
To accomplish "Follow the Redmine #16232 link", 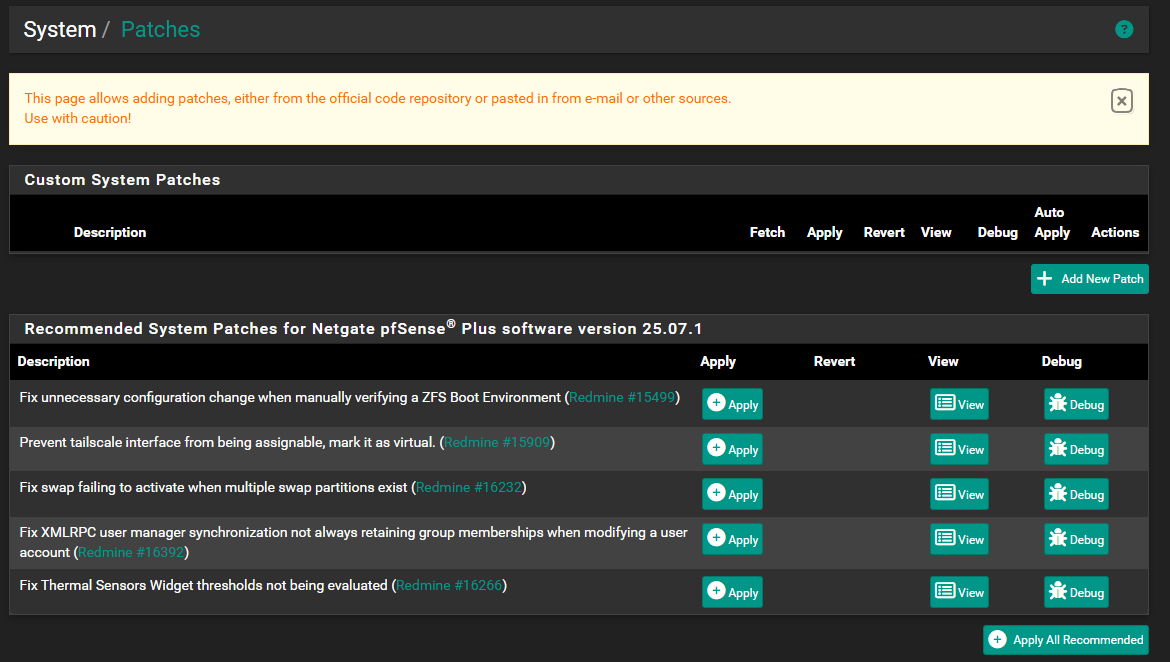I will click(468, 488).
